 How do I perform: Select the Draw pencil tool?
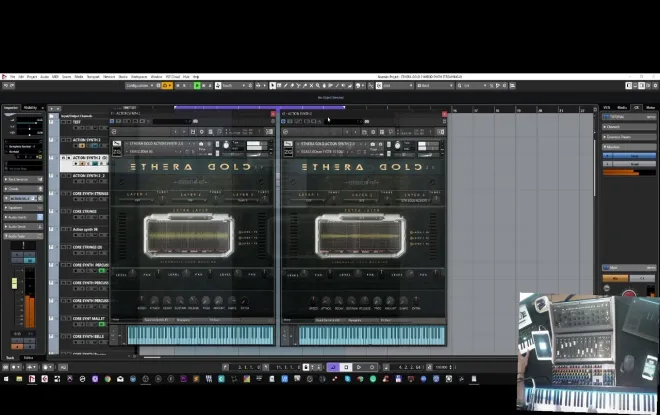[285, 85]
